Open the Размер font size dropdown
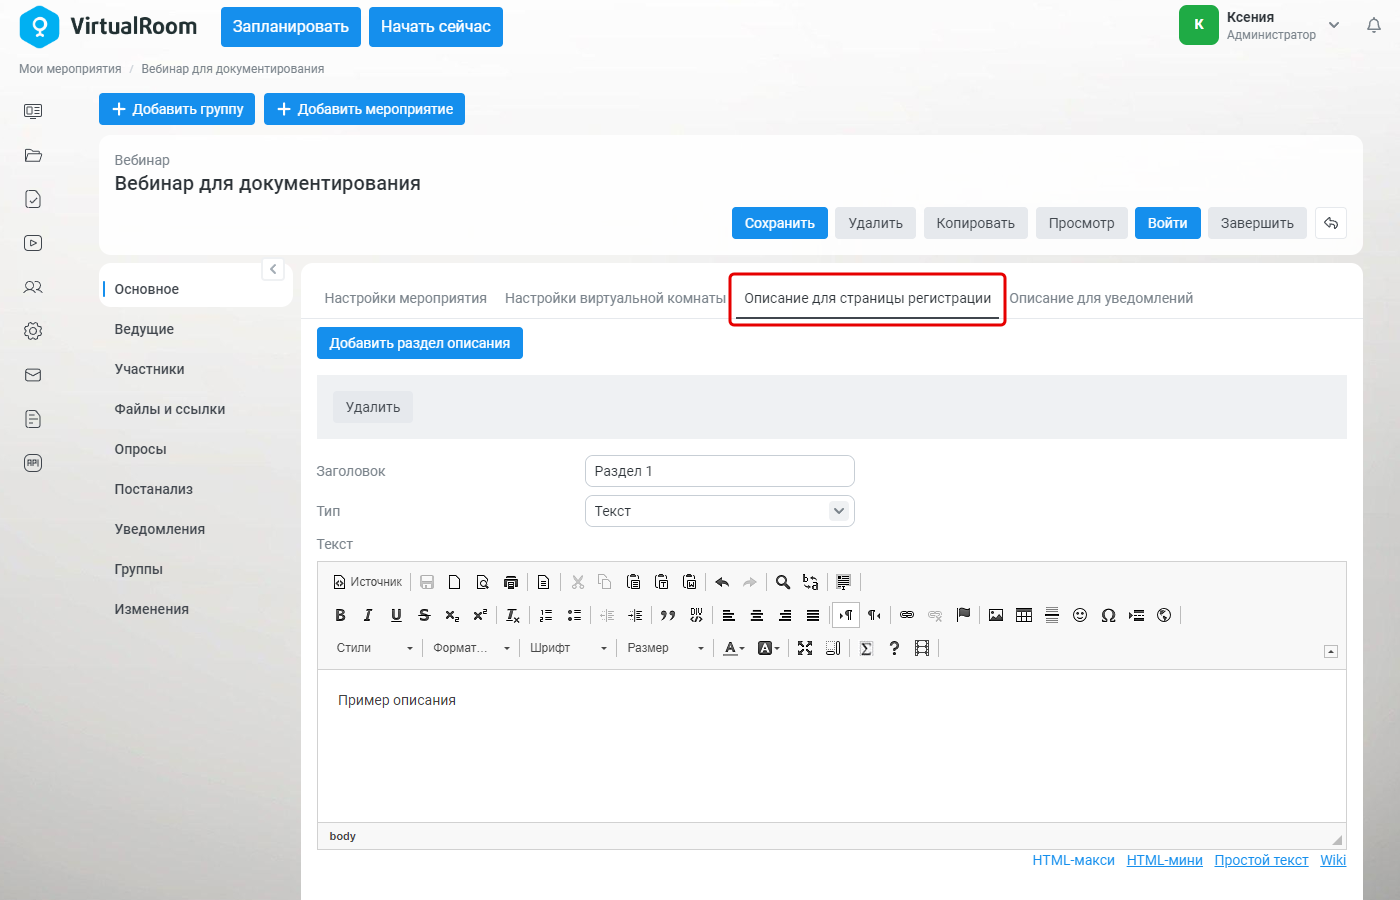Viewport: 1400px width, 900px height. coord(665,648)
